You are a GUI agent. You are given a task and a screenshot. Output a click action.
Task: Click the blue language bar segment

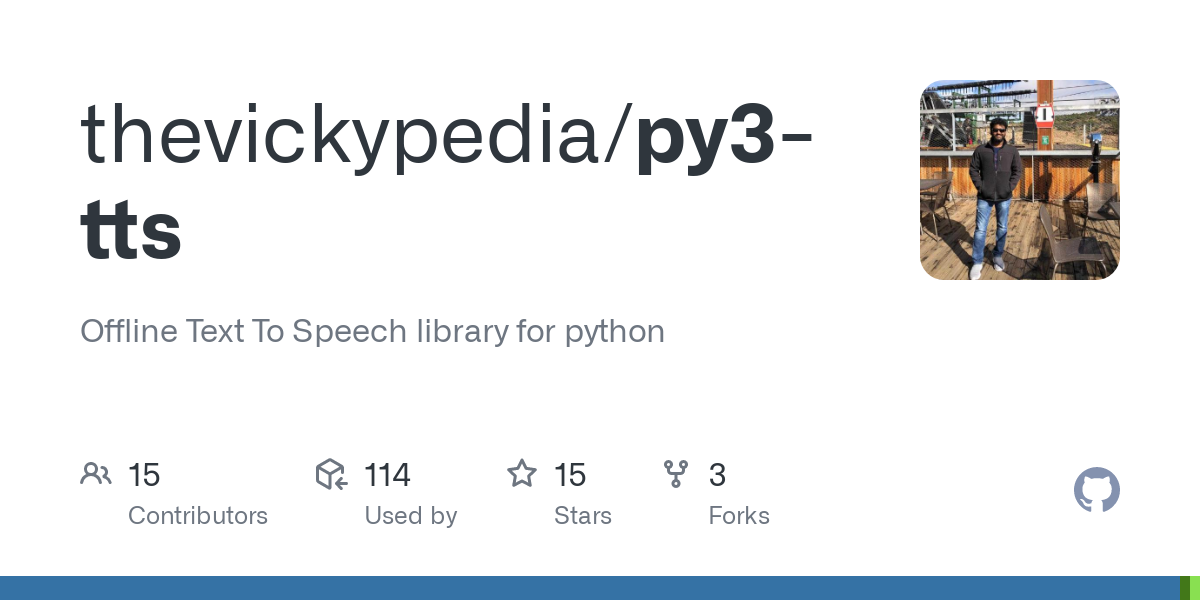[590, 588]
